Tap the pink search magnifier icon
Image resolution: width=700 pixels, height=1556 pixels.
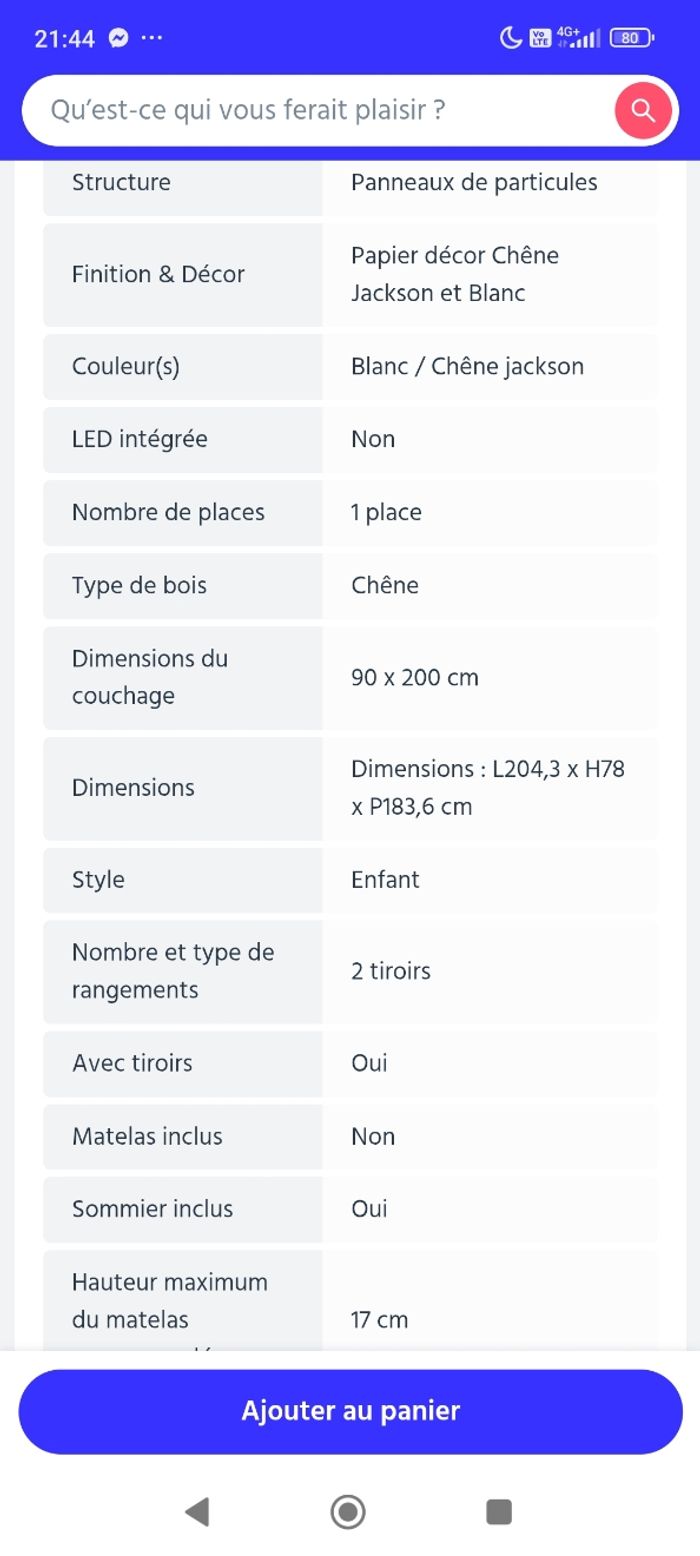tap(643, 110)
